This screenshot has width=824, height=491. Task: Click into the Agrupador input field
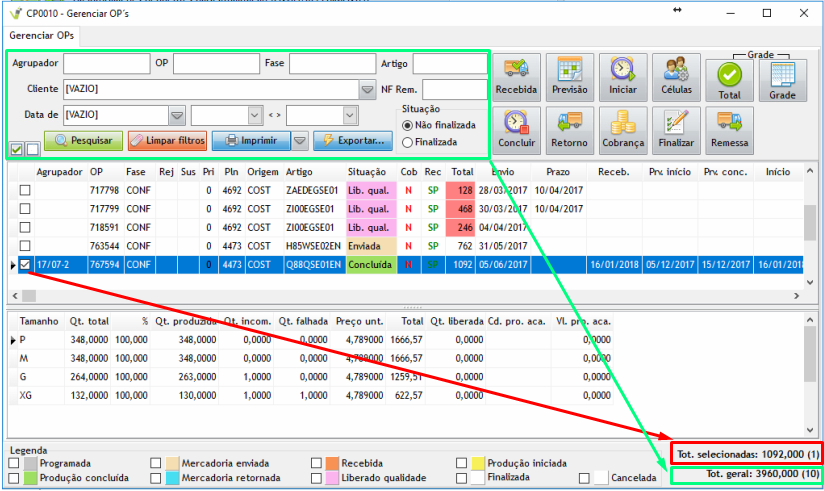tap(106, 63)
